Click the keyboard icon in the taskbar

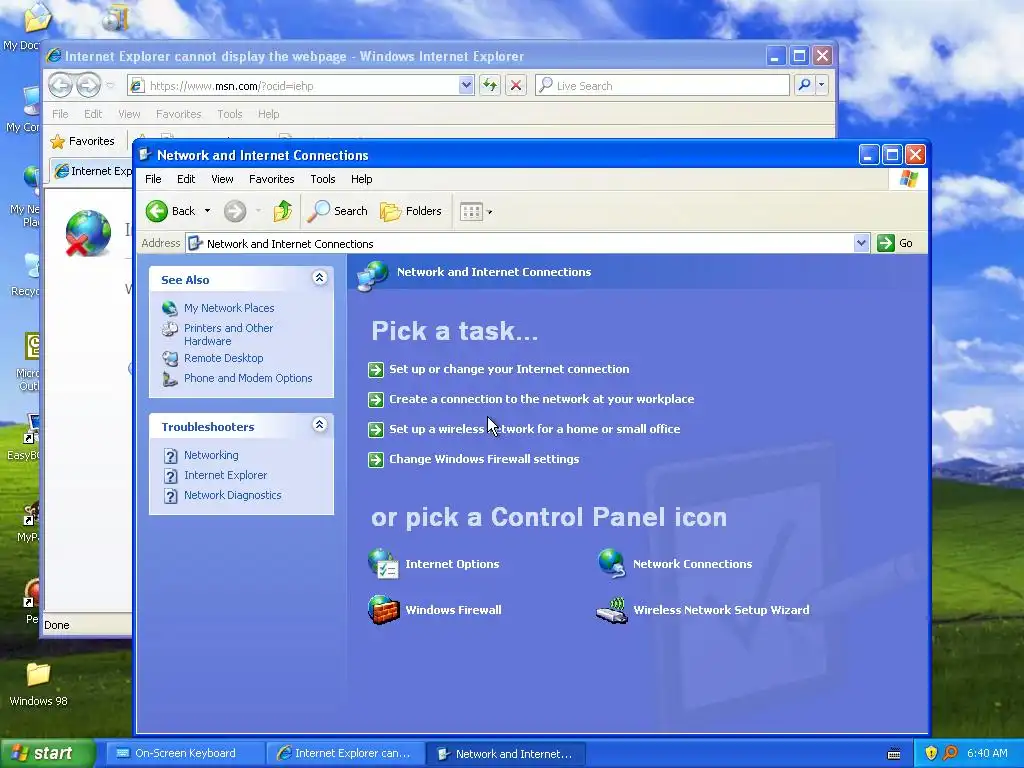pos(894,754)
